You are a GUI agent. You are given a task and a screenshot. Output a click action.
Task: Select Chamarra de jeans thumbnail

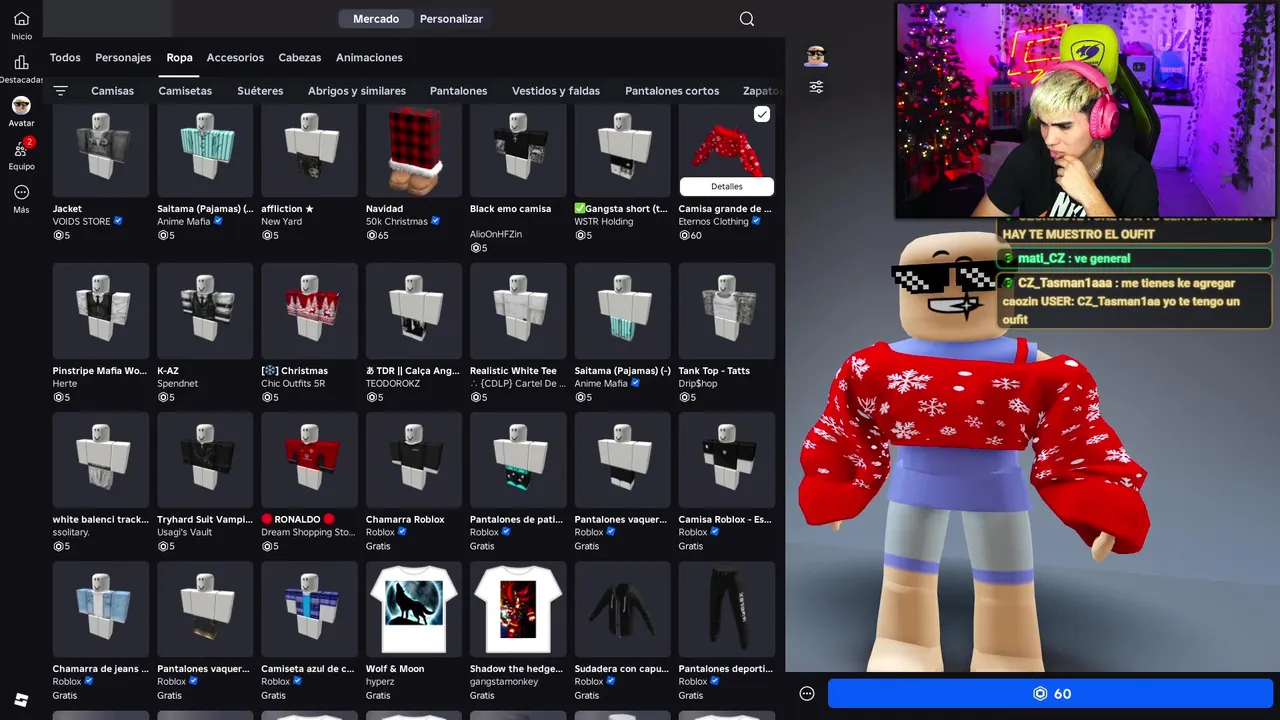tap(101, 609)
